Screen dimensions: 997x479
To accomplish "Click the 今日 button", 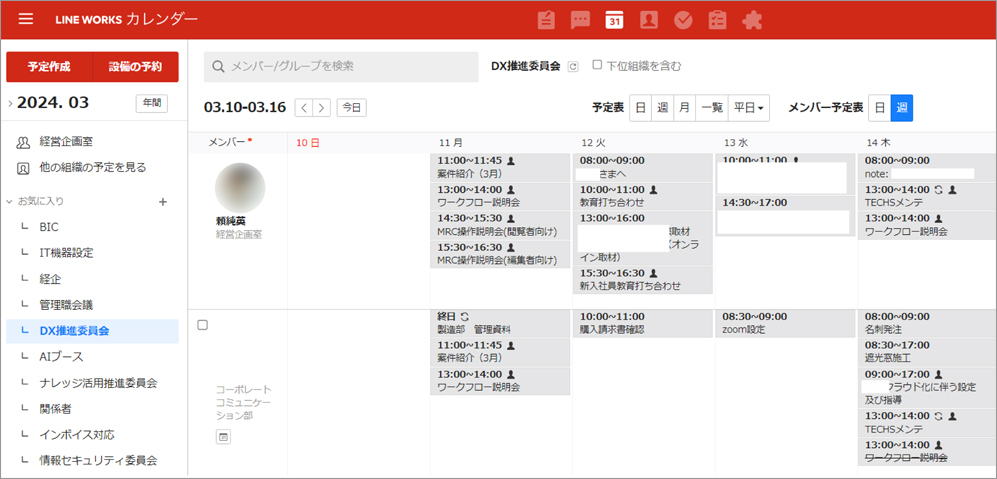I will (x=351, y=107).
